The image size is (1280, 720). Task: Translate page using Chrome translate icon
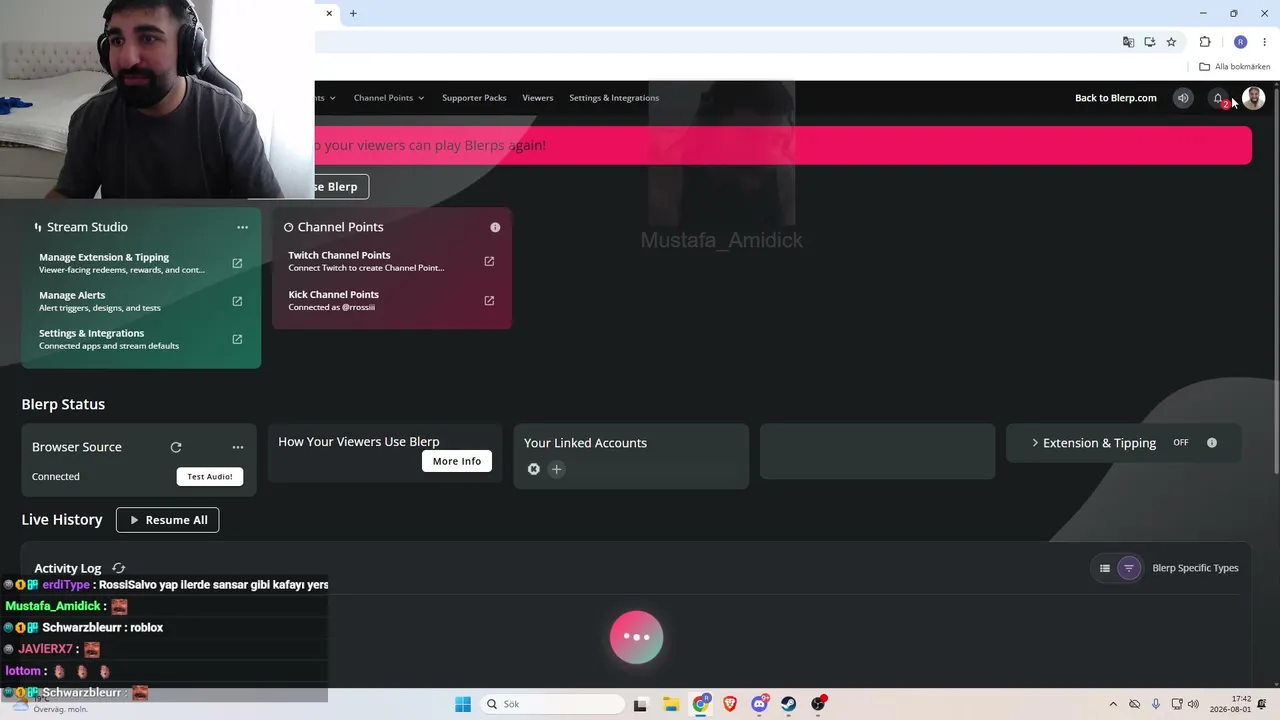point(1128,42)
